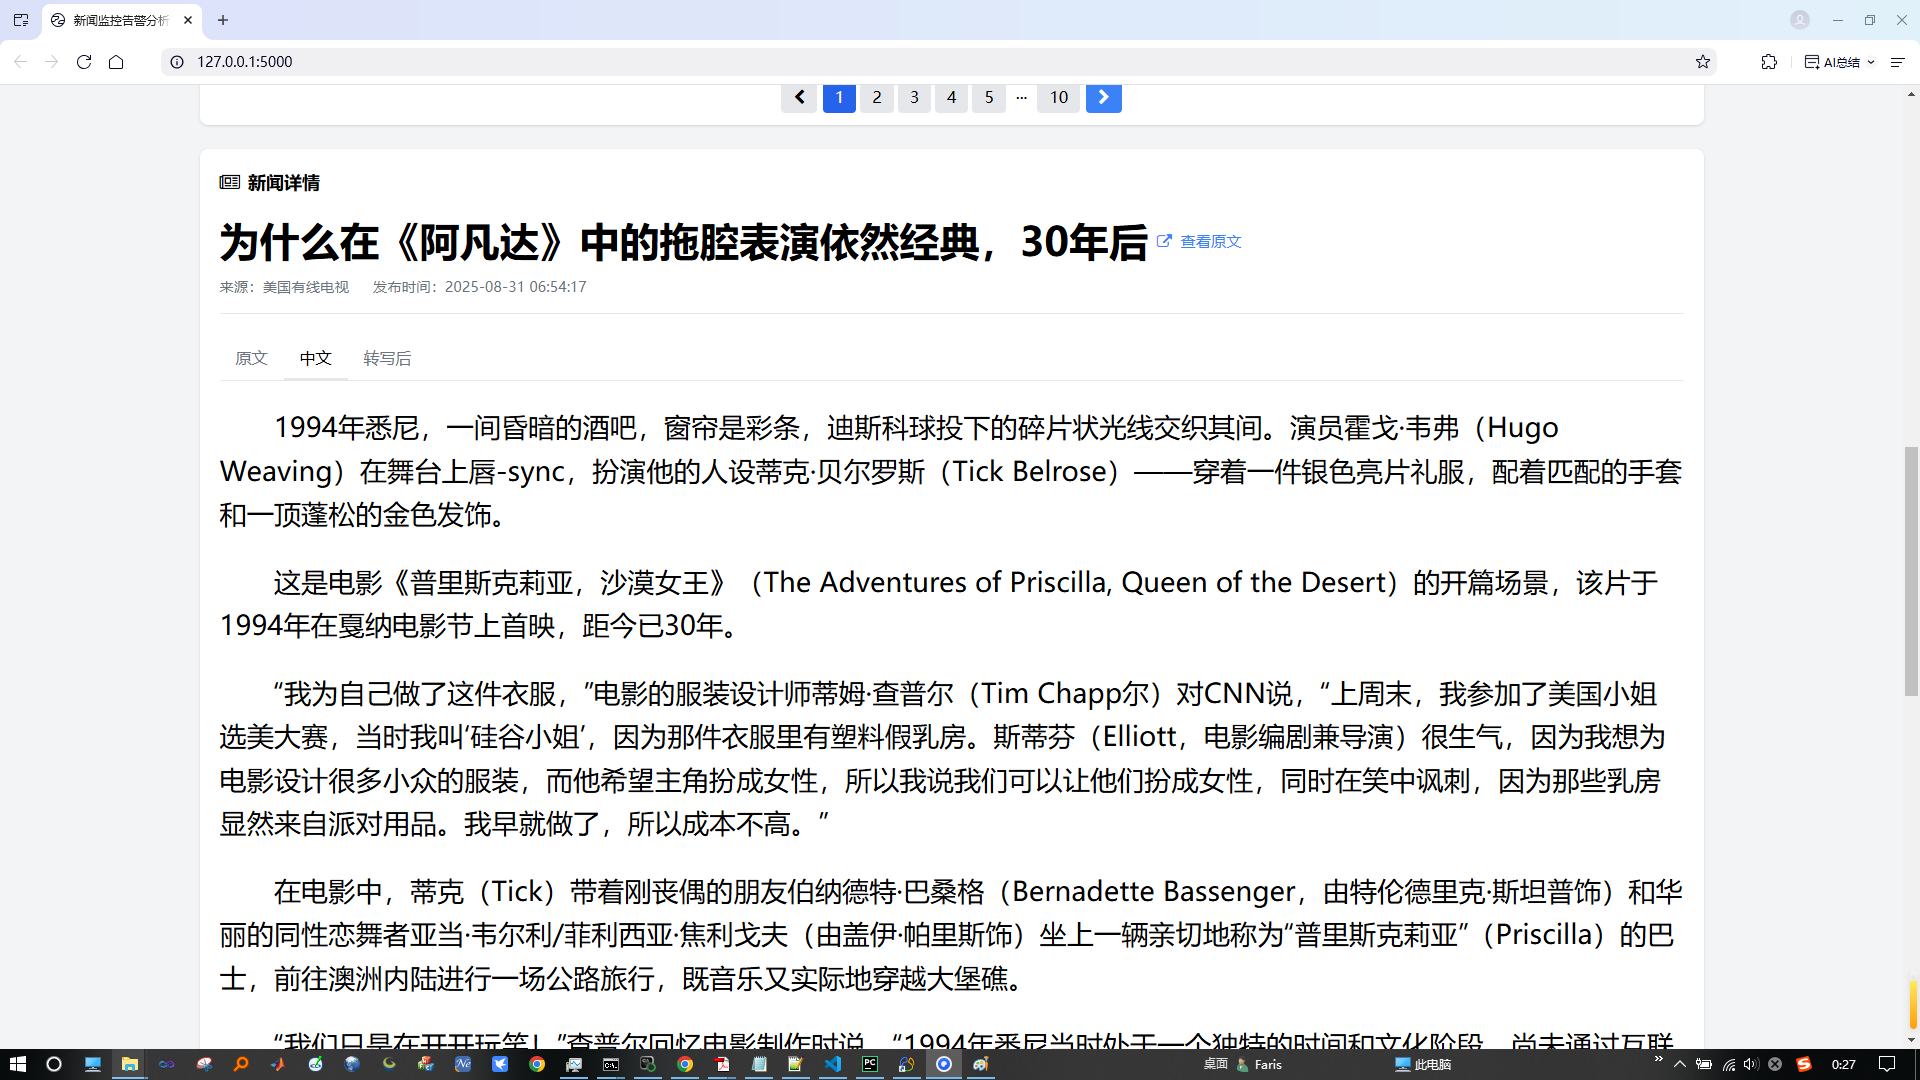Open the orange magnifier search taskbar icon
Viewport: 1920px width, 1080px height.
241,1064
